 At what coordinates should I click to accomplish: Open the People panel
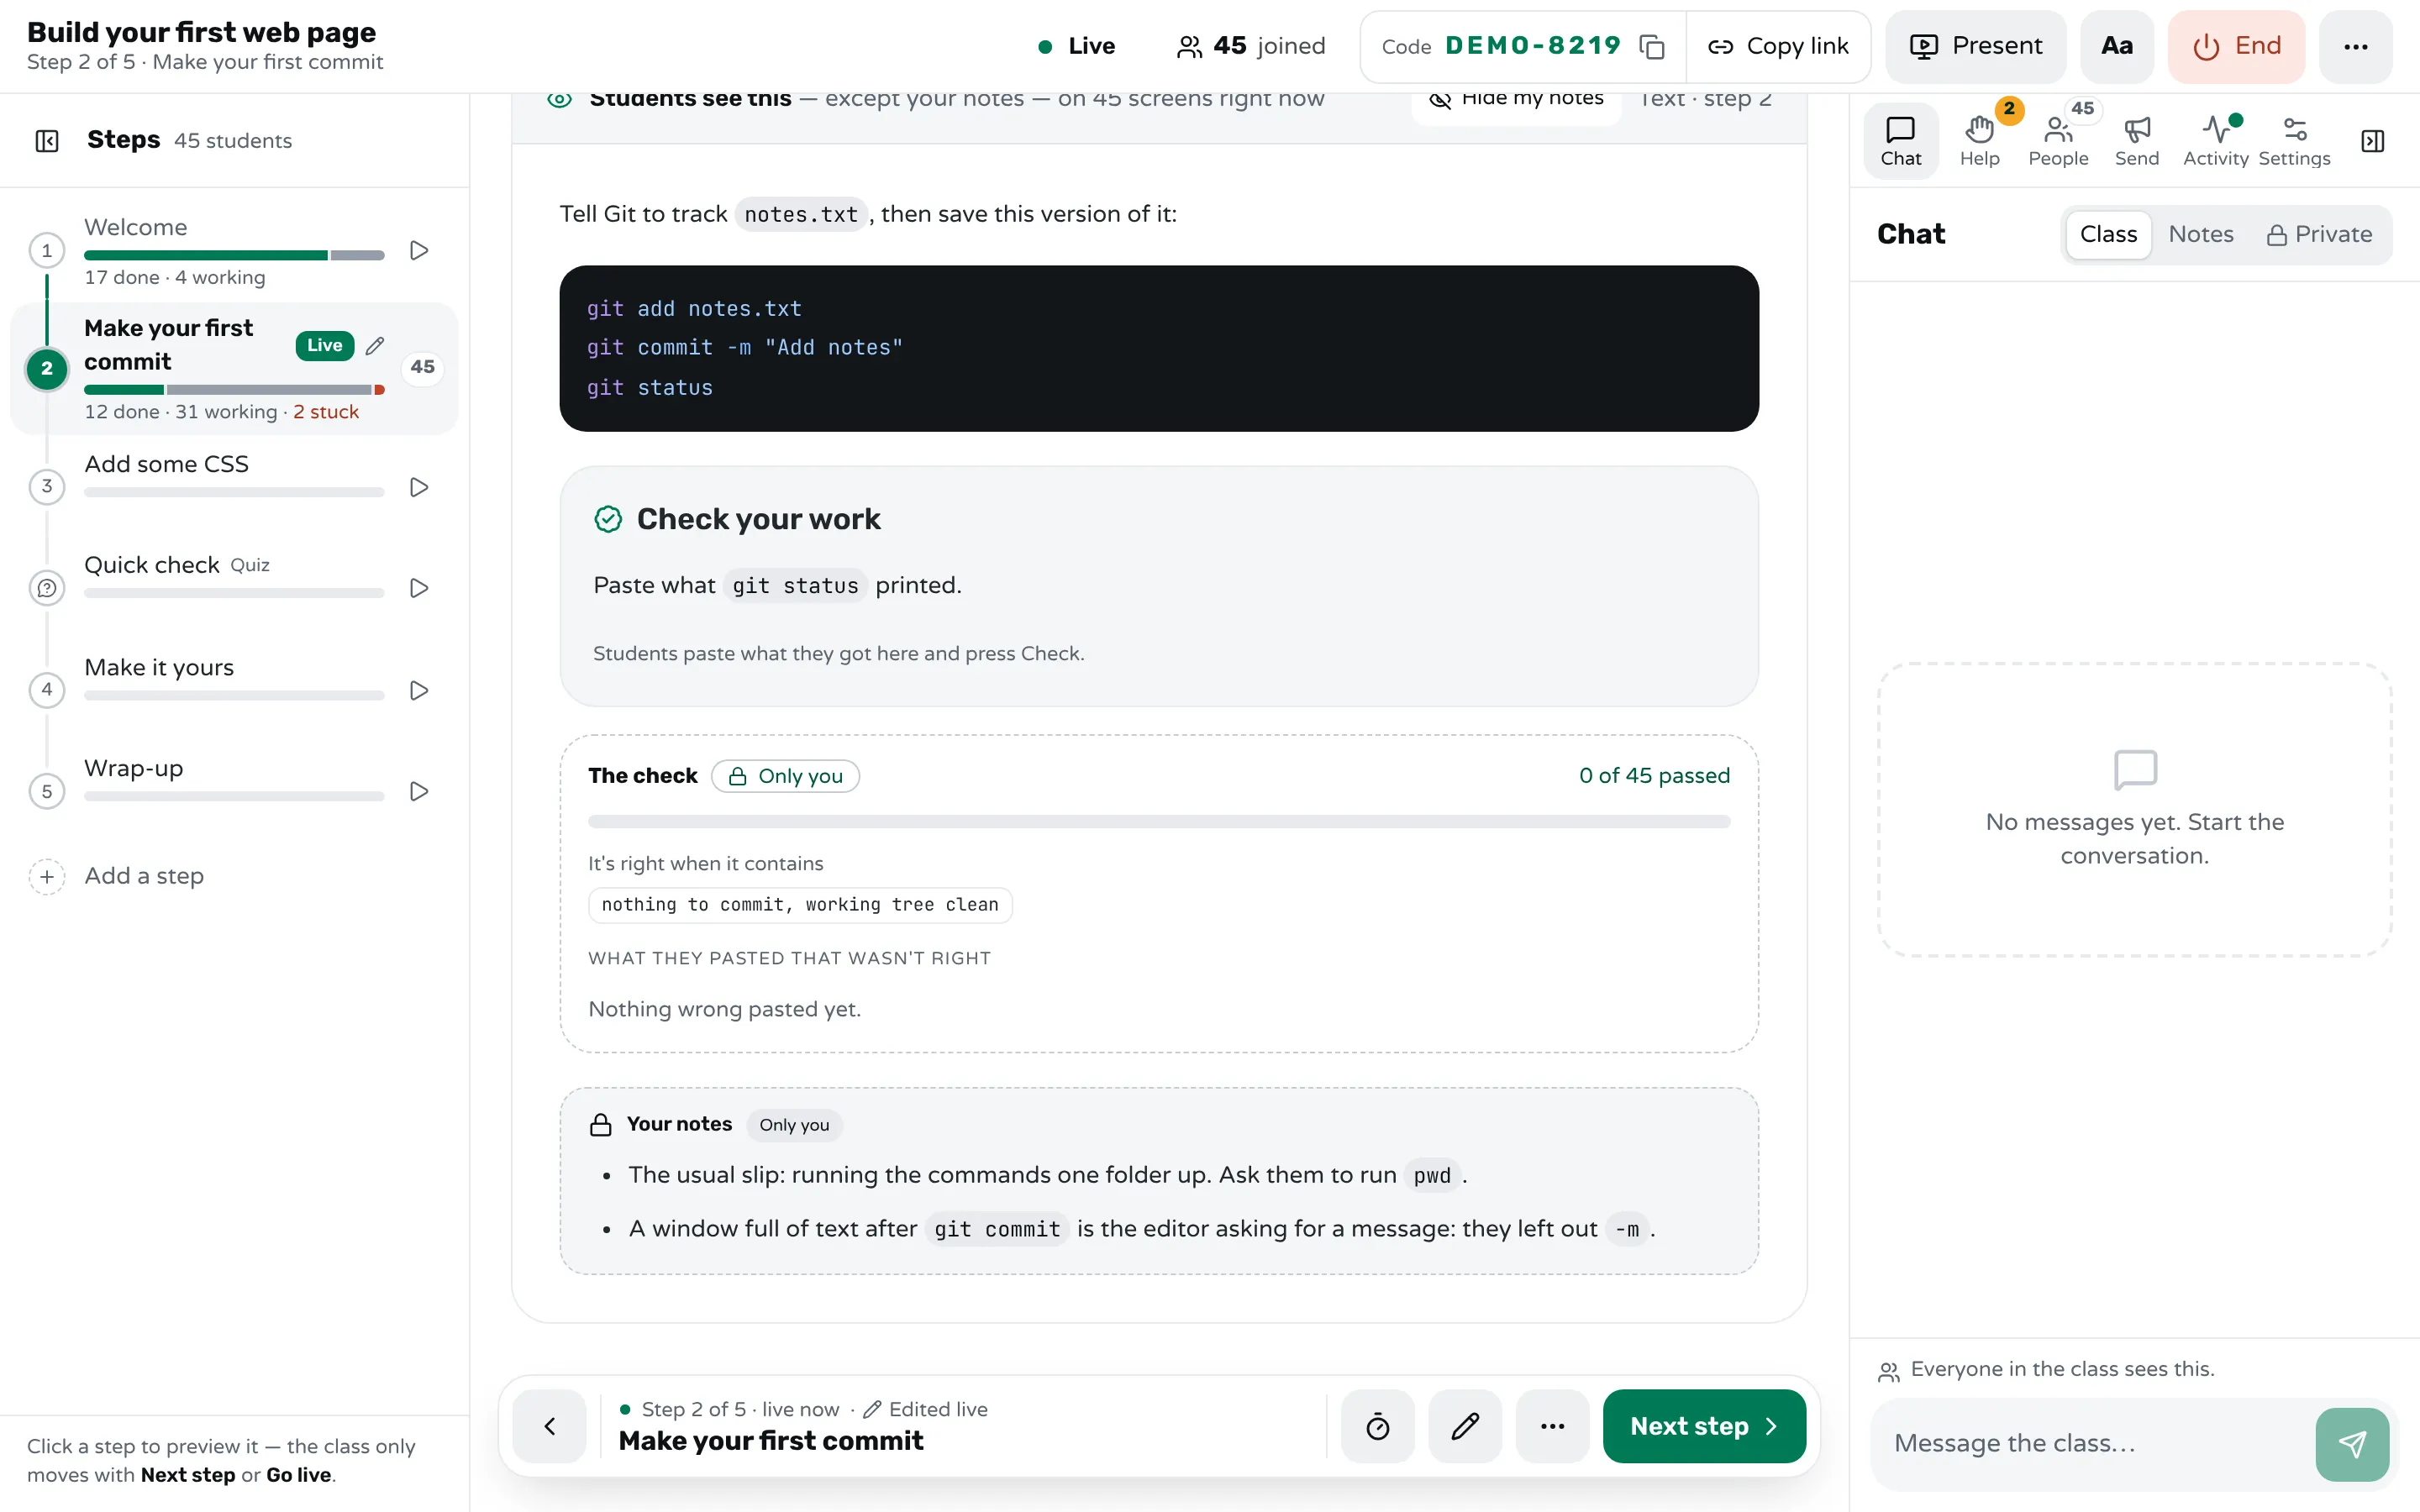tap(2058, 141)
